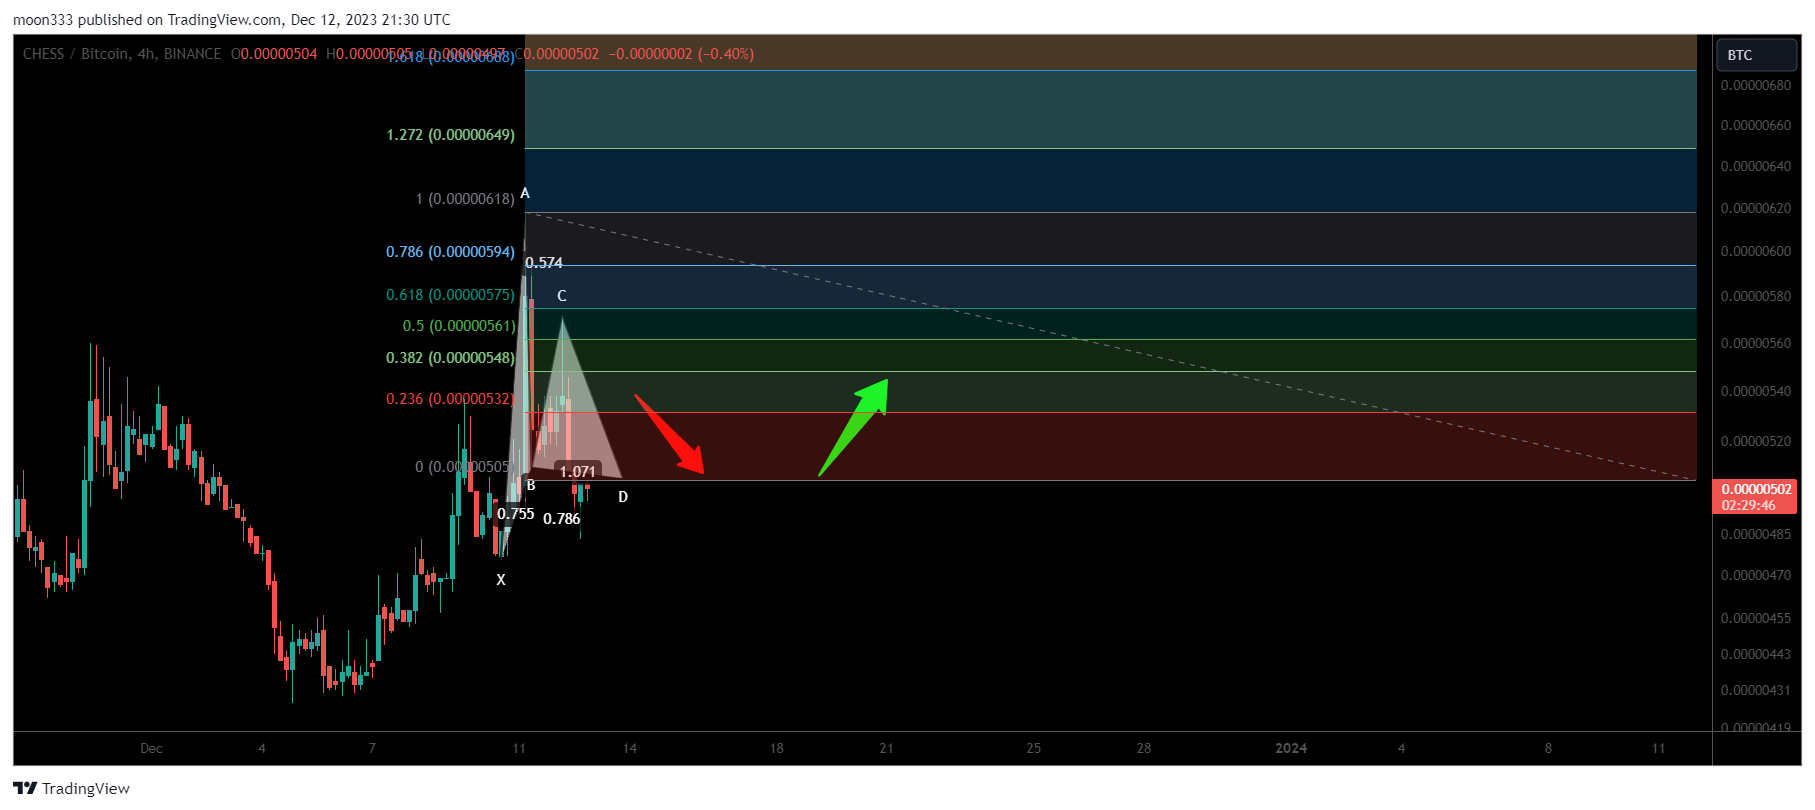This screenshot has height=810, width=1815.
Task: Click pattern point label X
Action: point(501,580)
